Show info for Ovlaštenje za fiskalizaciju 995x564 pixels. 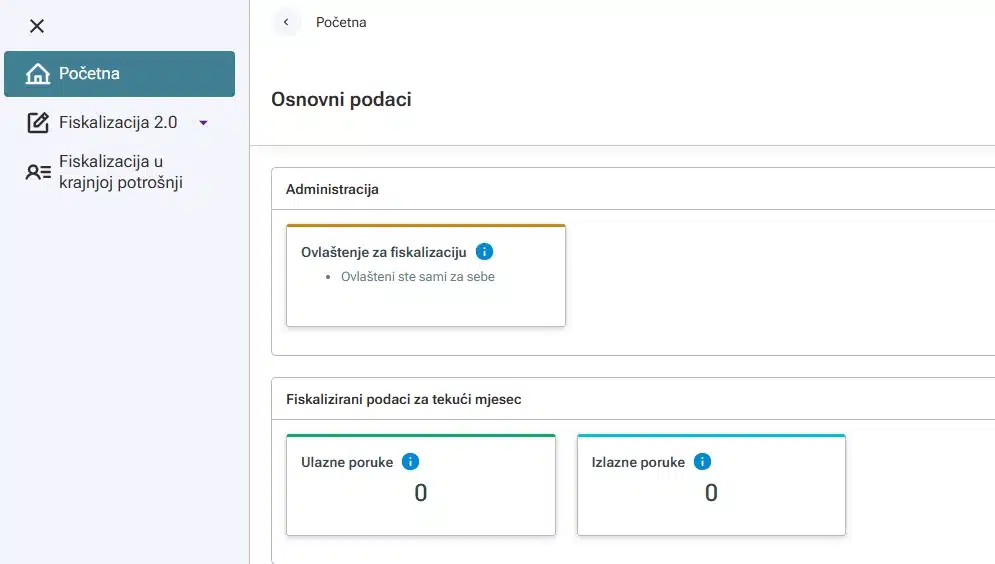tap(484, 252)
